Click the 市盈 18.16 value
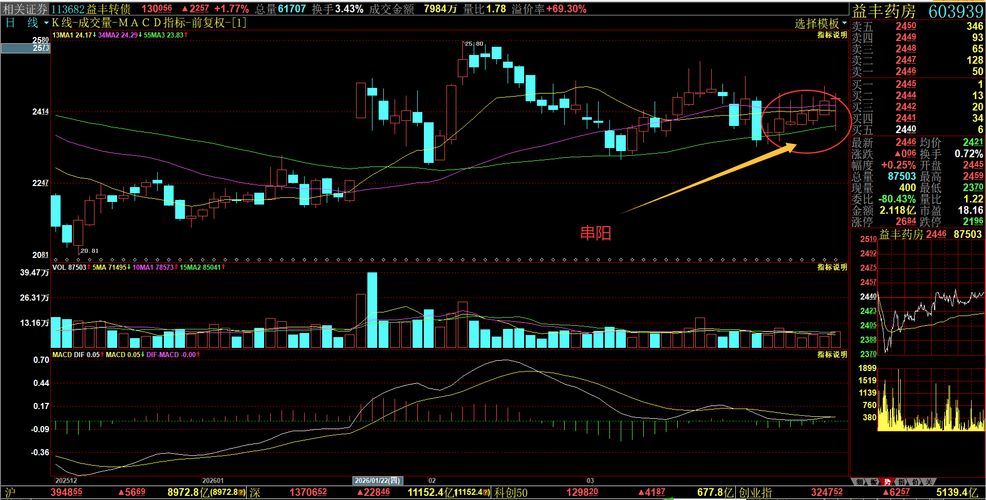The image size is (986, 500). (x=969, y=209)
